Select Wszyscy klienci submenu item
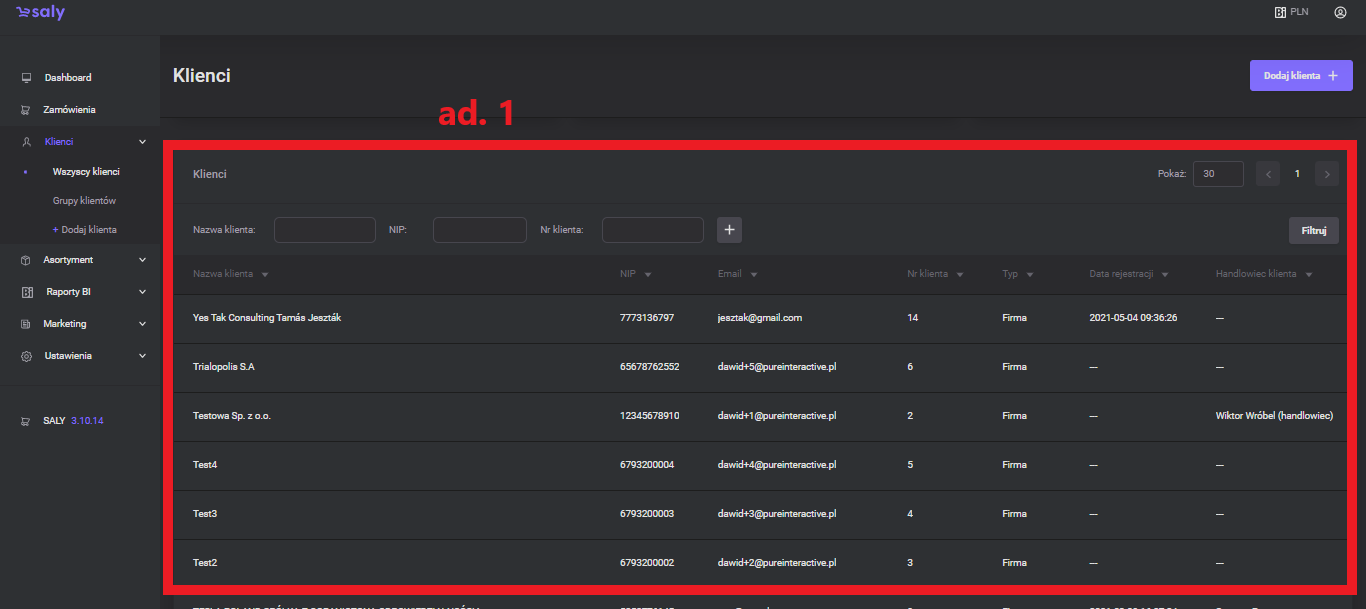This screenshot has width=1366, height=609. pos(86,172)
